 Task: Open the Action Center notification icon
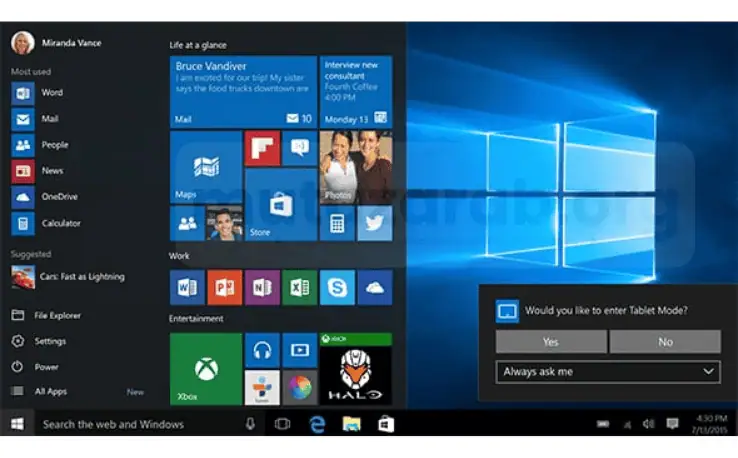673,424
